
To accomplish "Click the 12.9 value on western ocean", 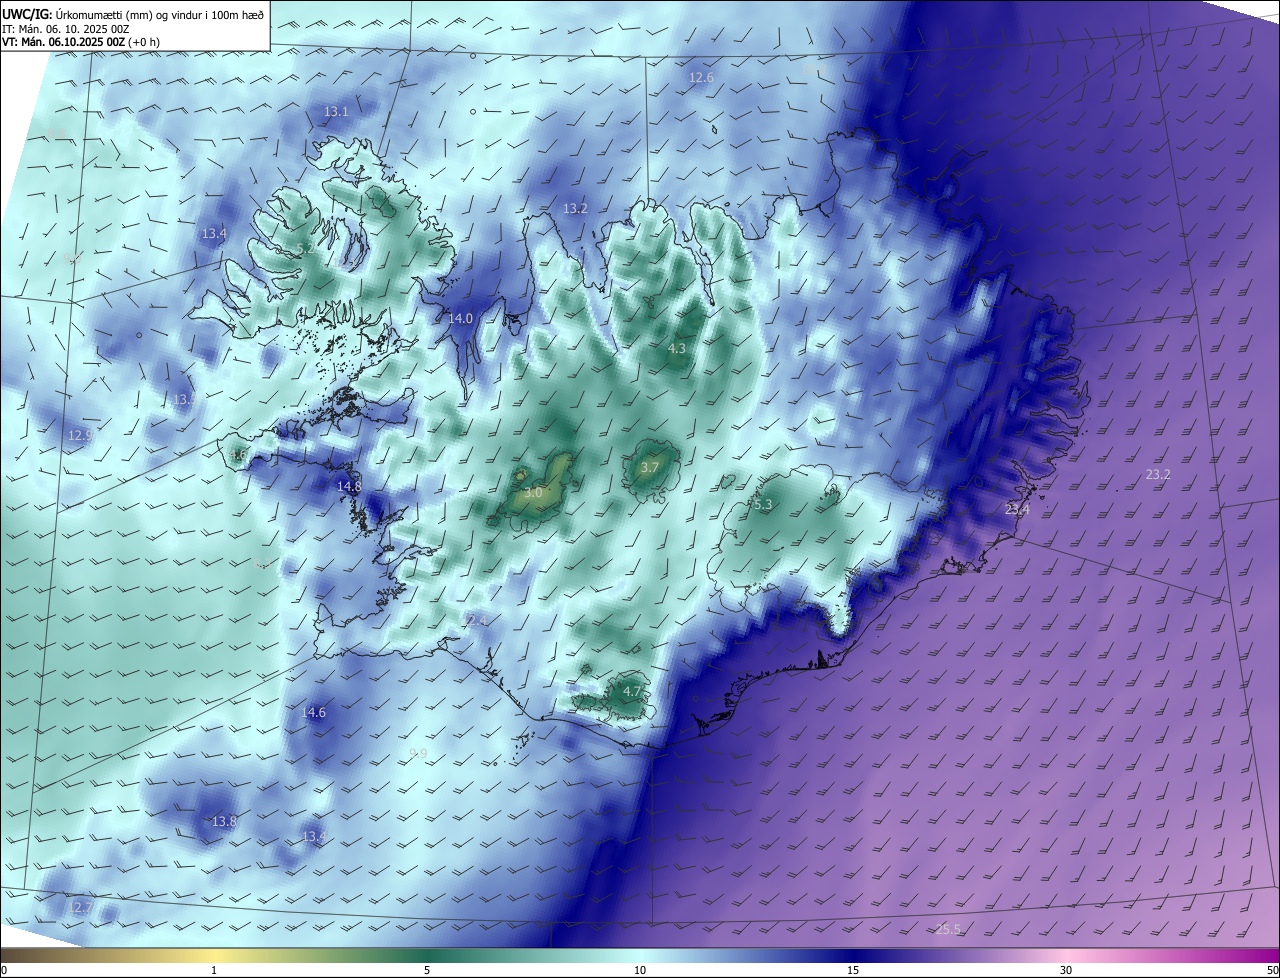I will click(80, 435).
